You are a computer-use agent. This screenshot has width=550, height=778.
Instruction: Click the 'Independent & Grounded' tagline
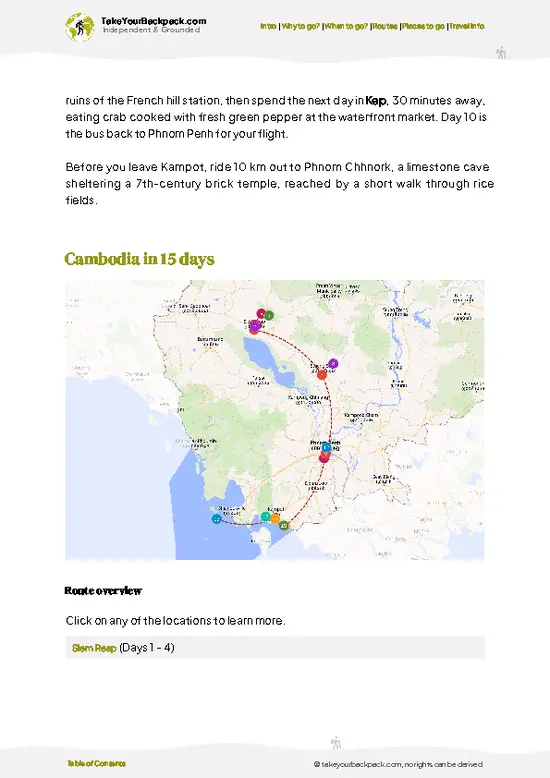pyautogui.click(x=151, y=30)
